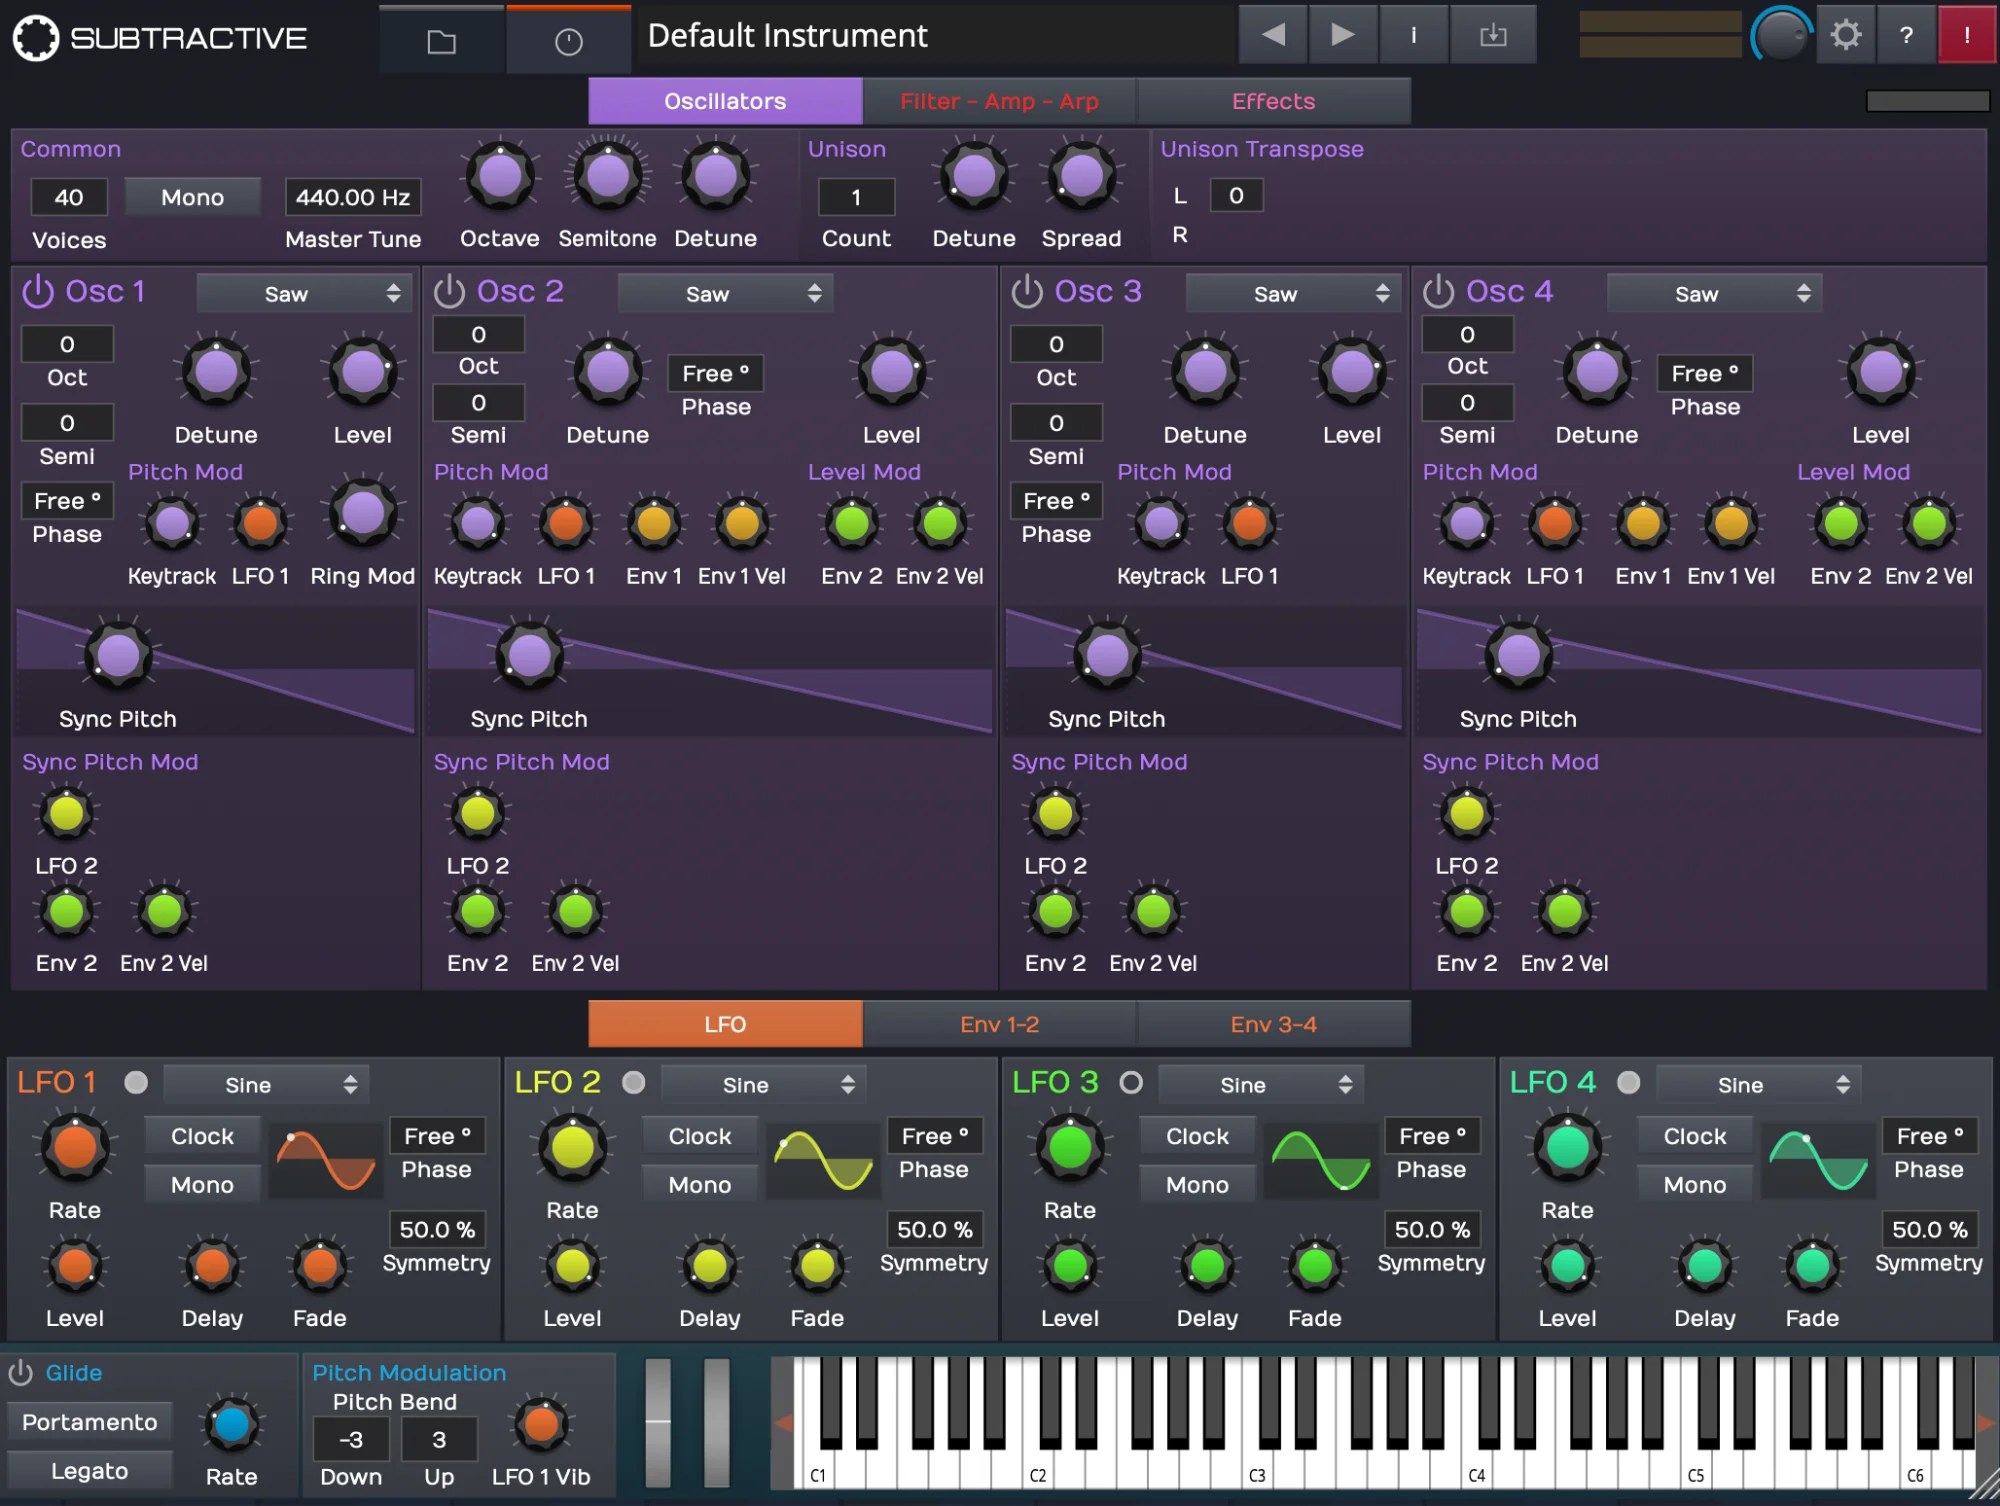Open Osc 1 Saw waveform dropdown
The height and width of the screenshot is (1506, 2000).
pos(304,294)
